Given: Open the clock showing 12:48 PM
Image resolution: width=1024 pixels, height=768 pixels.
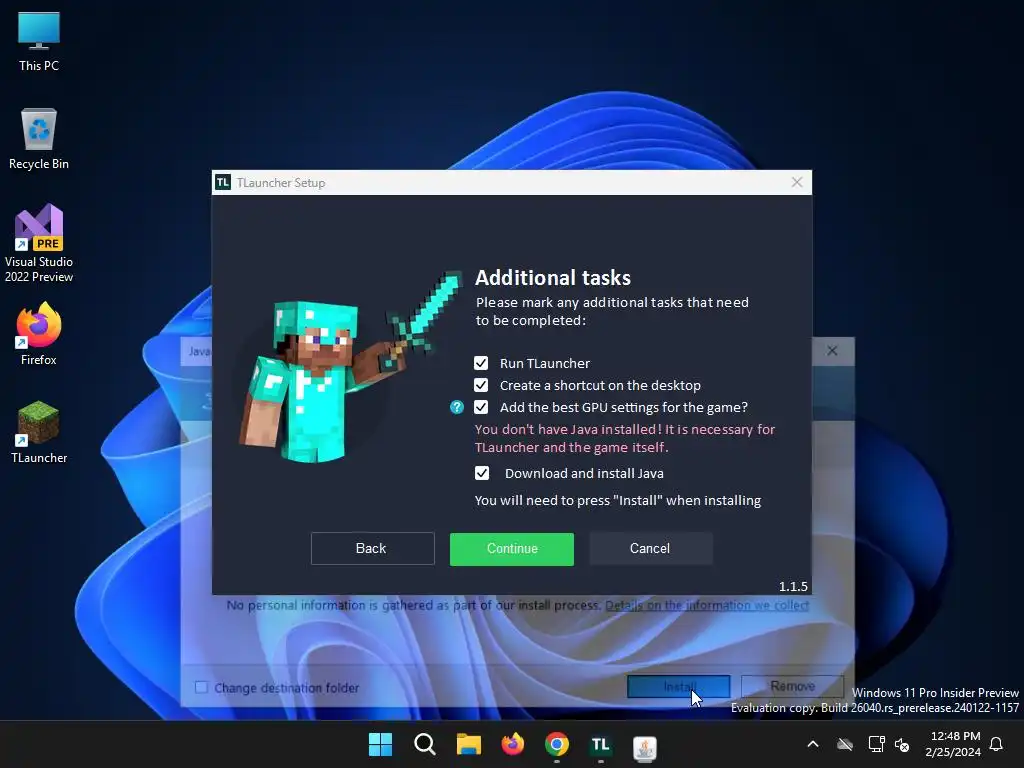Looking at the screenshot, I should (953, 744).
